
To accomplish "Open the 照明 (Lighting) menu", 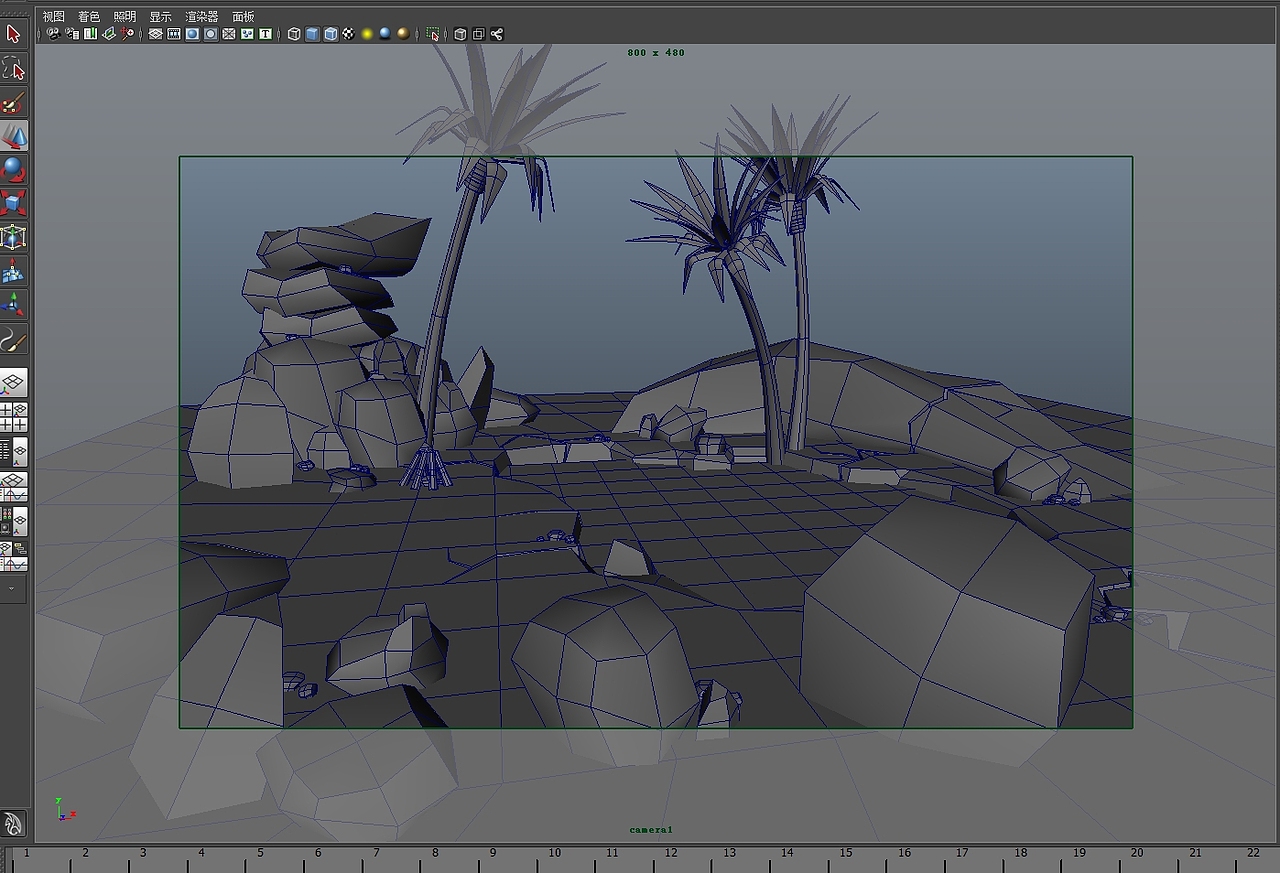I will [125, 17].
